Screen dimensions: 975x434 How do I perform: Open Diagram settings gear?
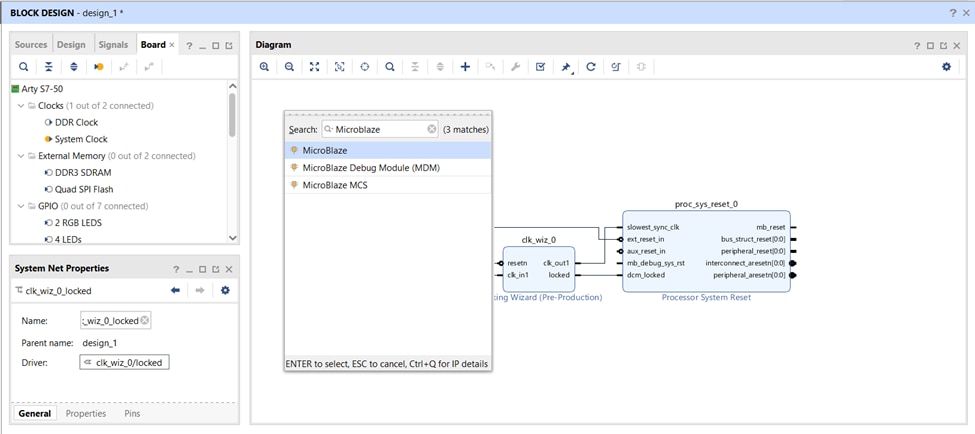(946, 67)
